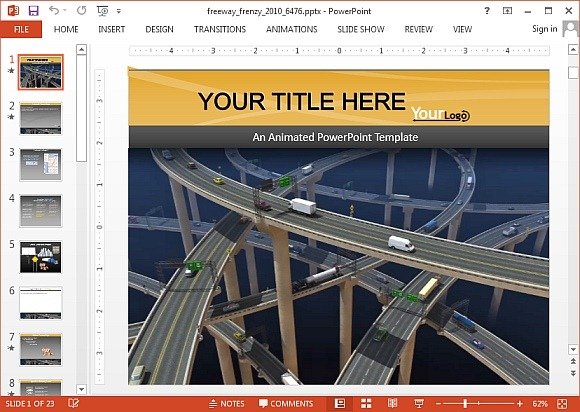Select the ANIMATIONS tab
The height and width of the screenshot is (412, 580).
pos(292,29)
